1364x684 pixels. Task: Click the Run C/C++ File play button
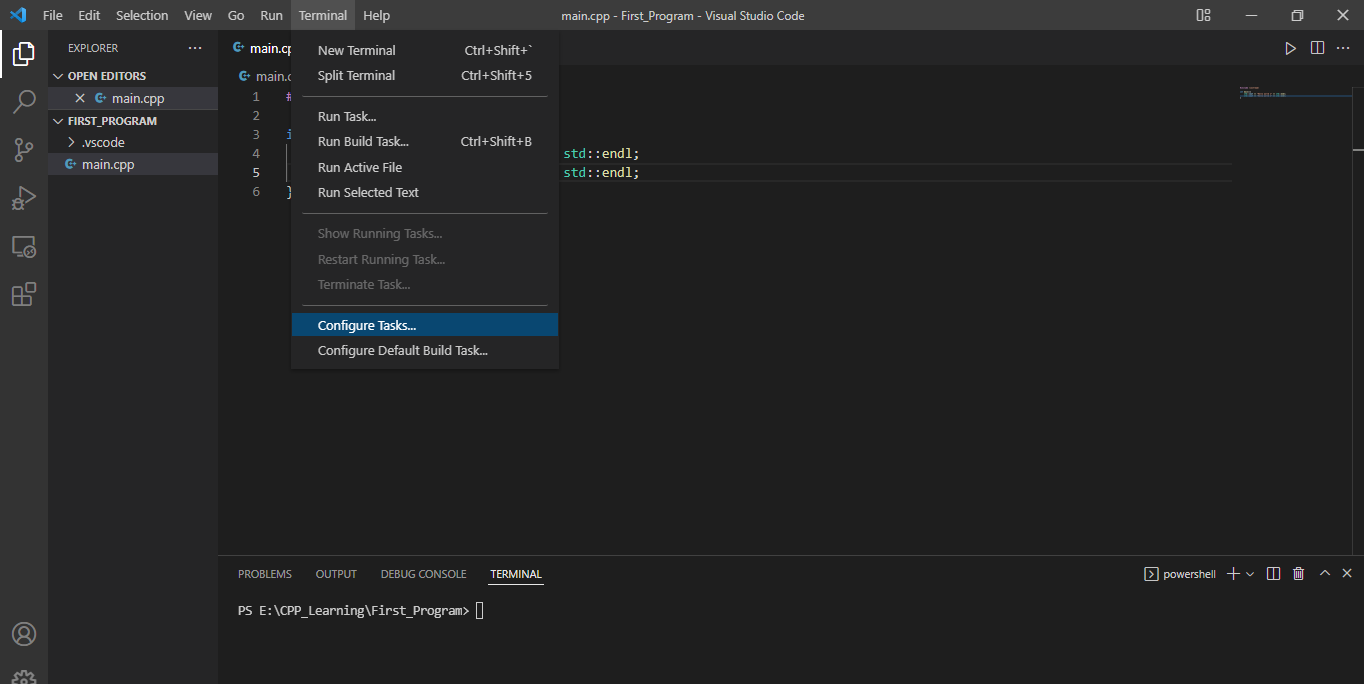pos(1290,47)
